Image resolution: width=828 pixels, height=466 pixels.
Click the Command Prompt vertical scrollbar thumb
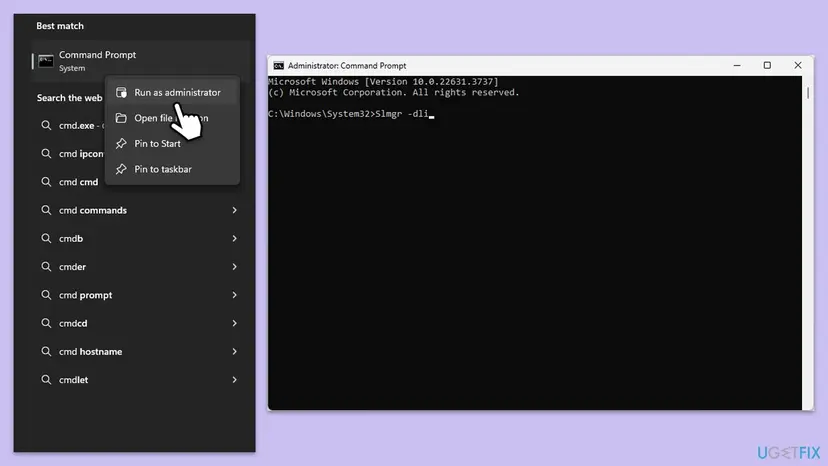(x=808, y=93)
